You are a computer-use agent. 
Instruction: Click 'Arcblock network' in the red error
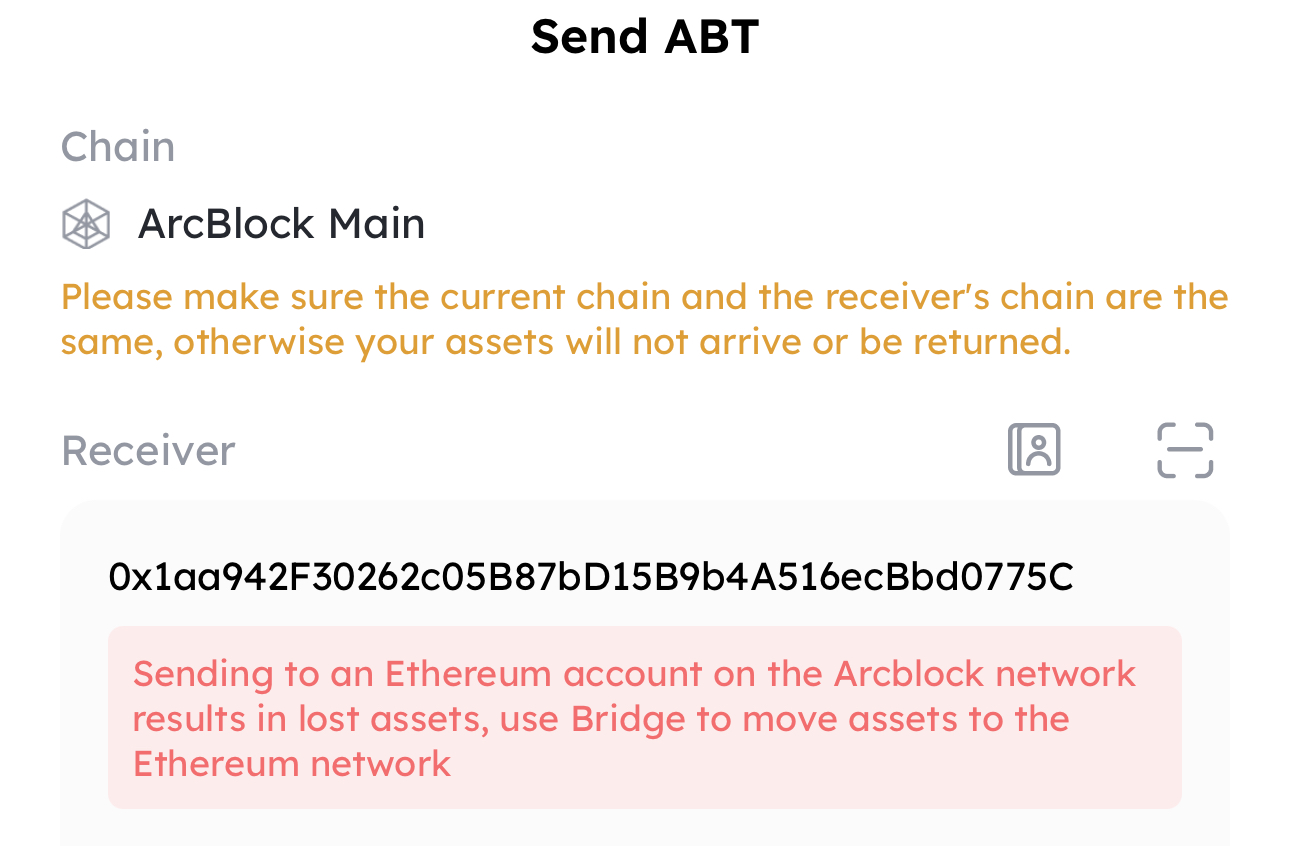coord(985,673)
